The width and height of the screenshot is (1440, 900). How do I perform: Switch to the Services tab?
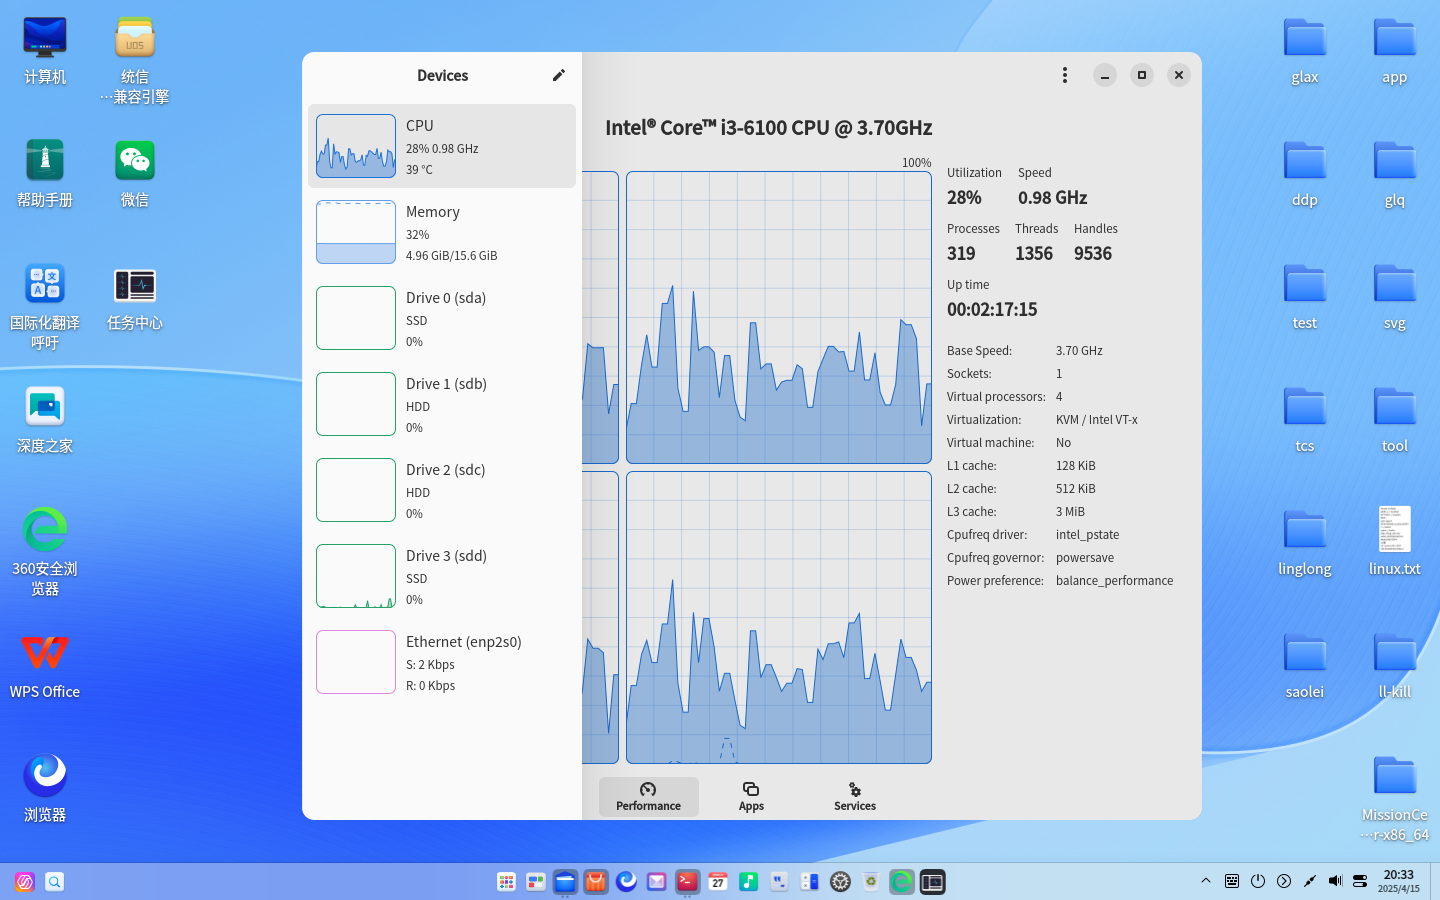[855, 797]
